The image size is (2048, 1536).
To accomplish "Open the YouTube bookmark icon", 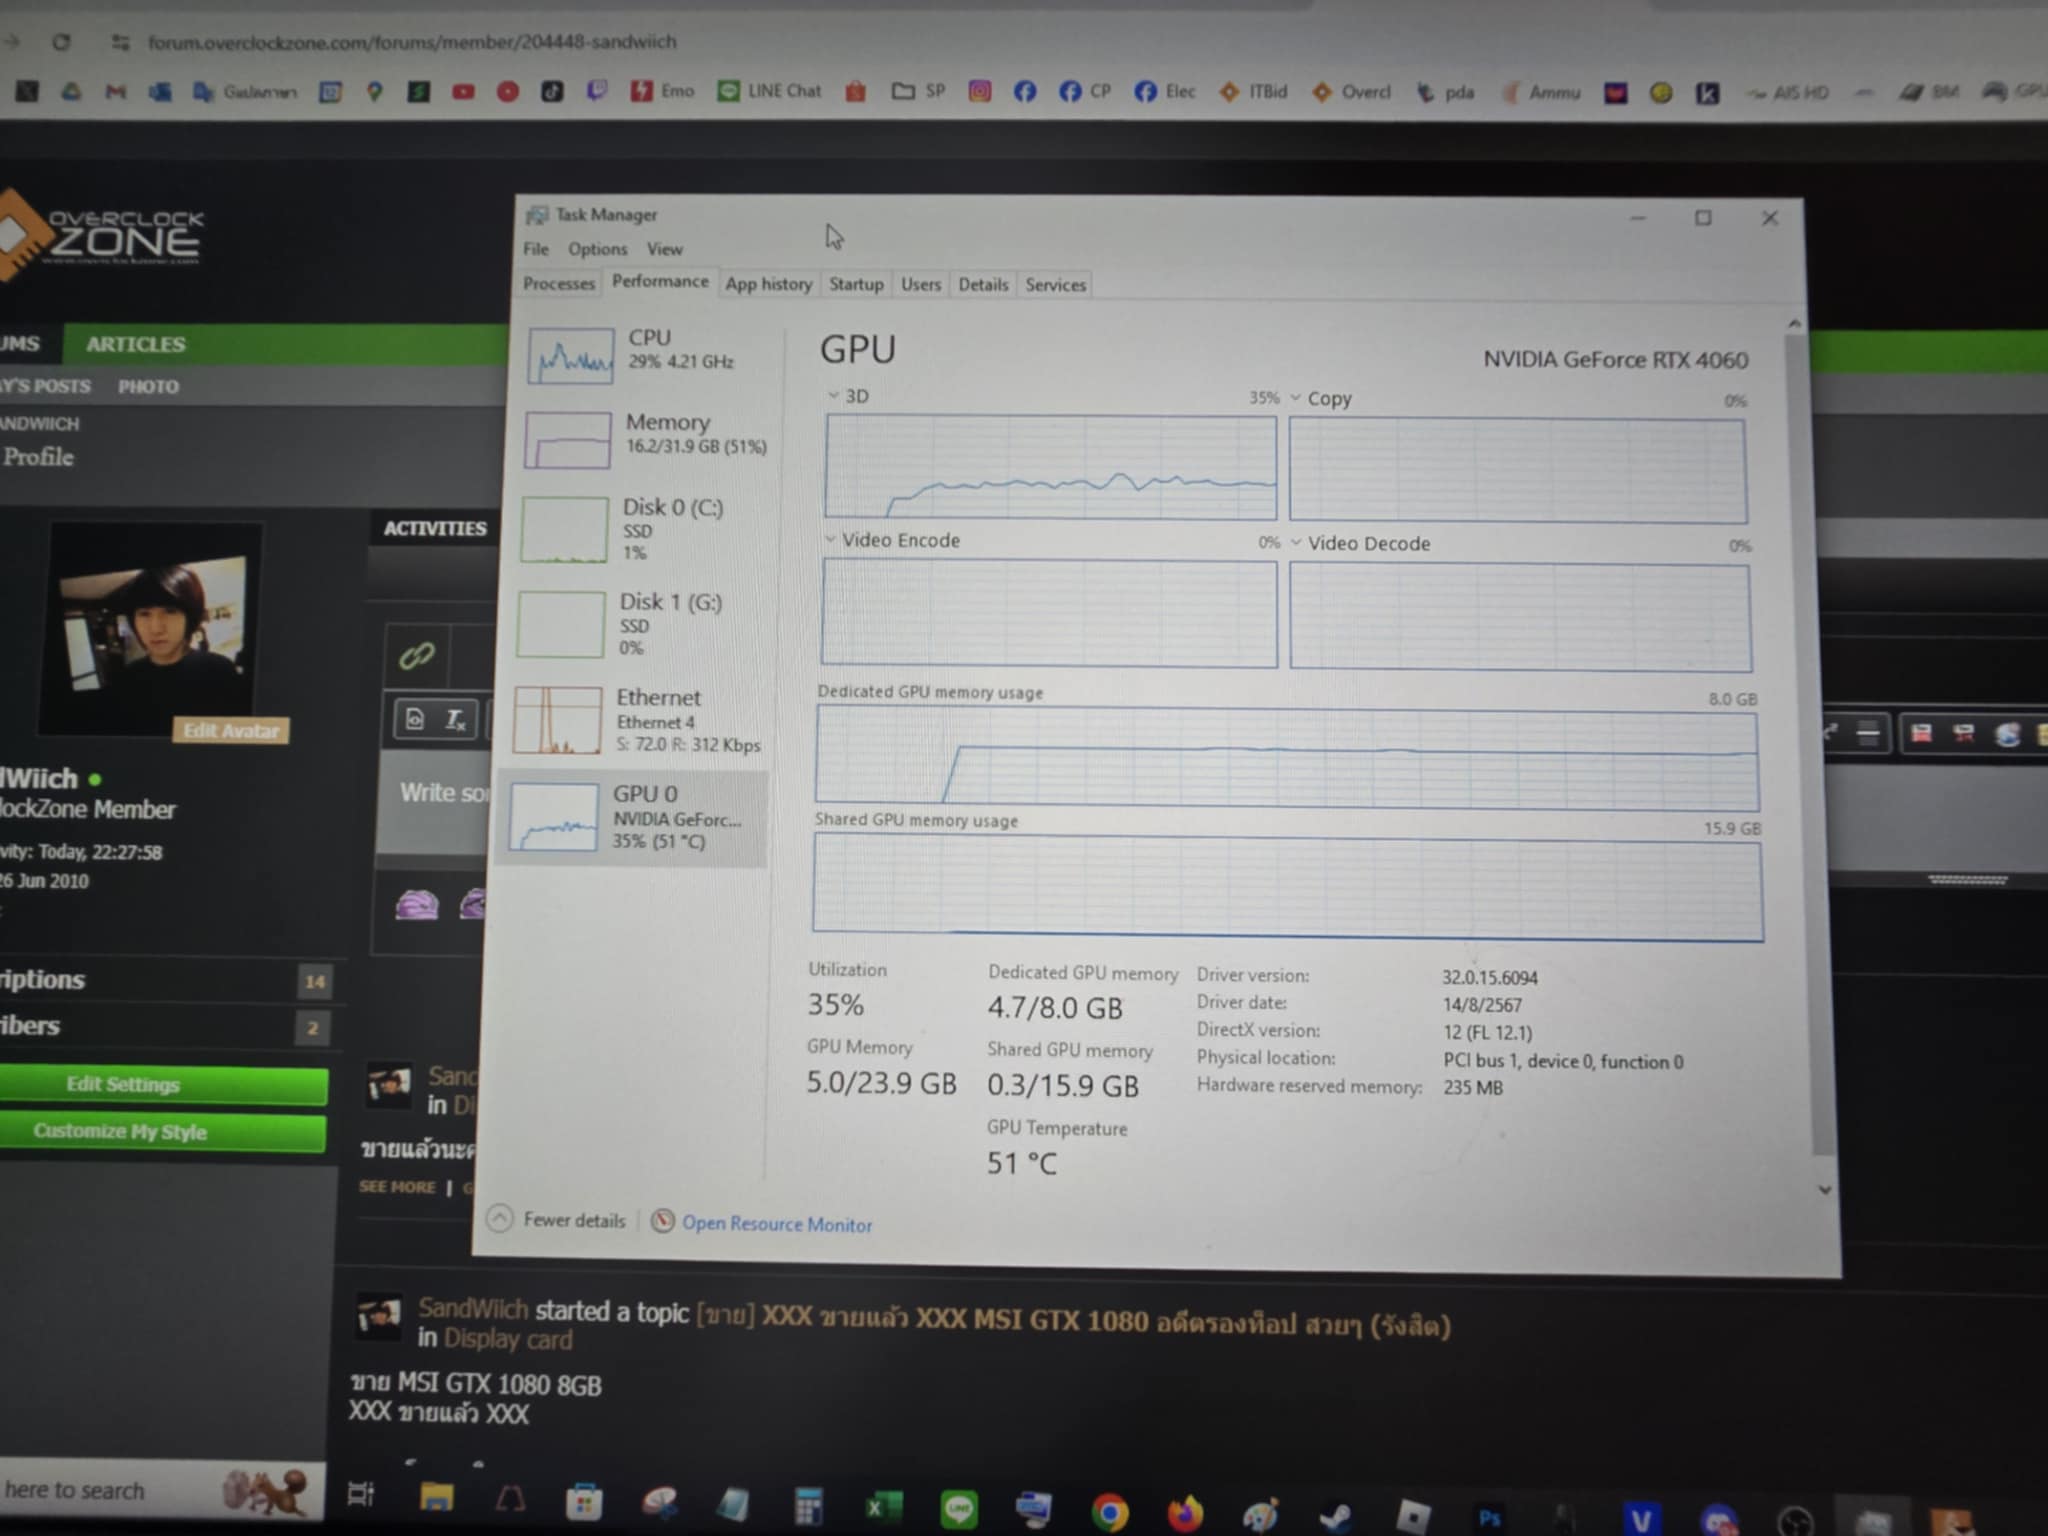I will point(463,92).
